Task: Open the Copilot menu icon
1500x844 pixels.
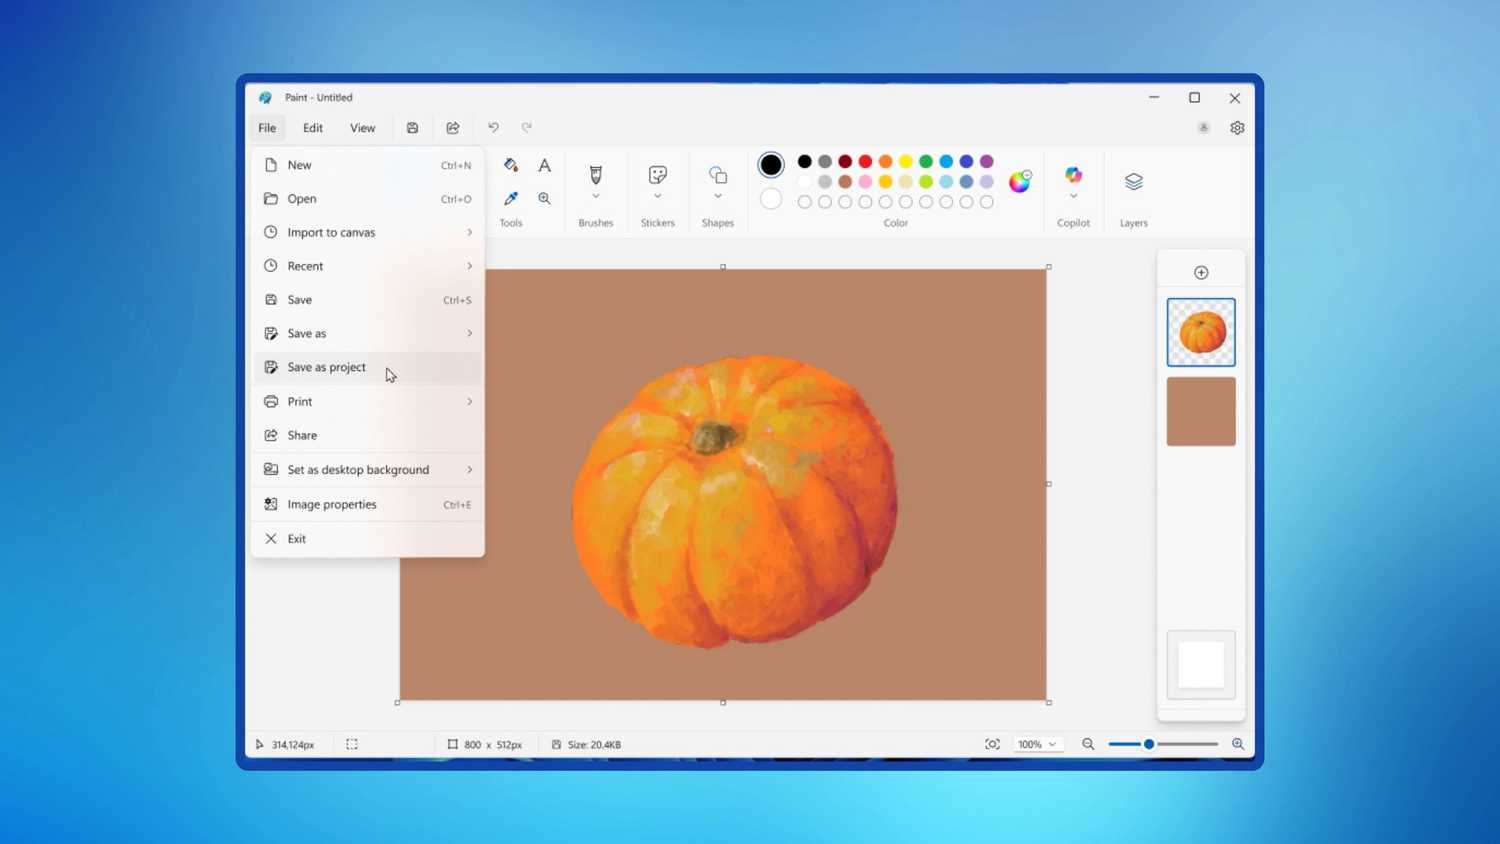Action: click(x=1073, y=175)
